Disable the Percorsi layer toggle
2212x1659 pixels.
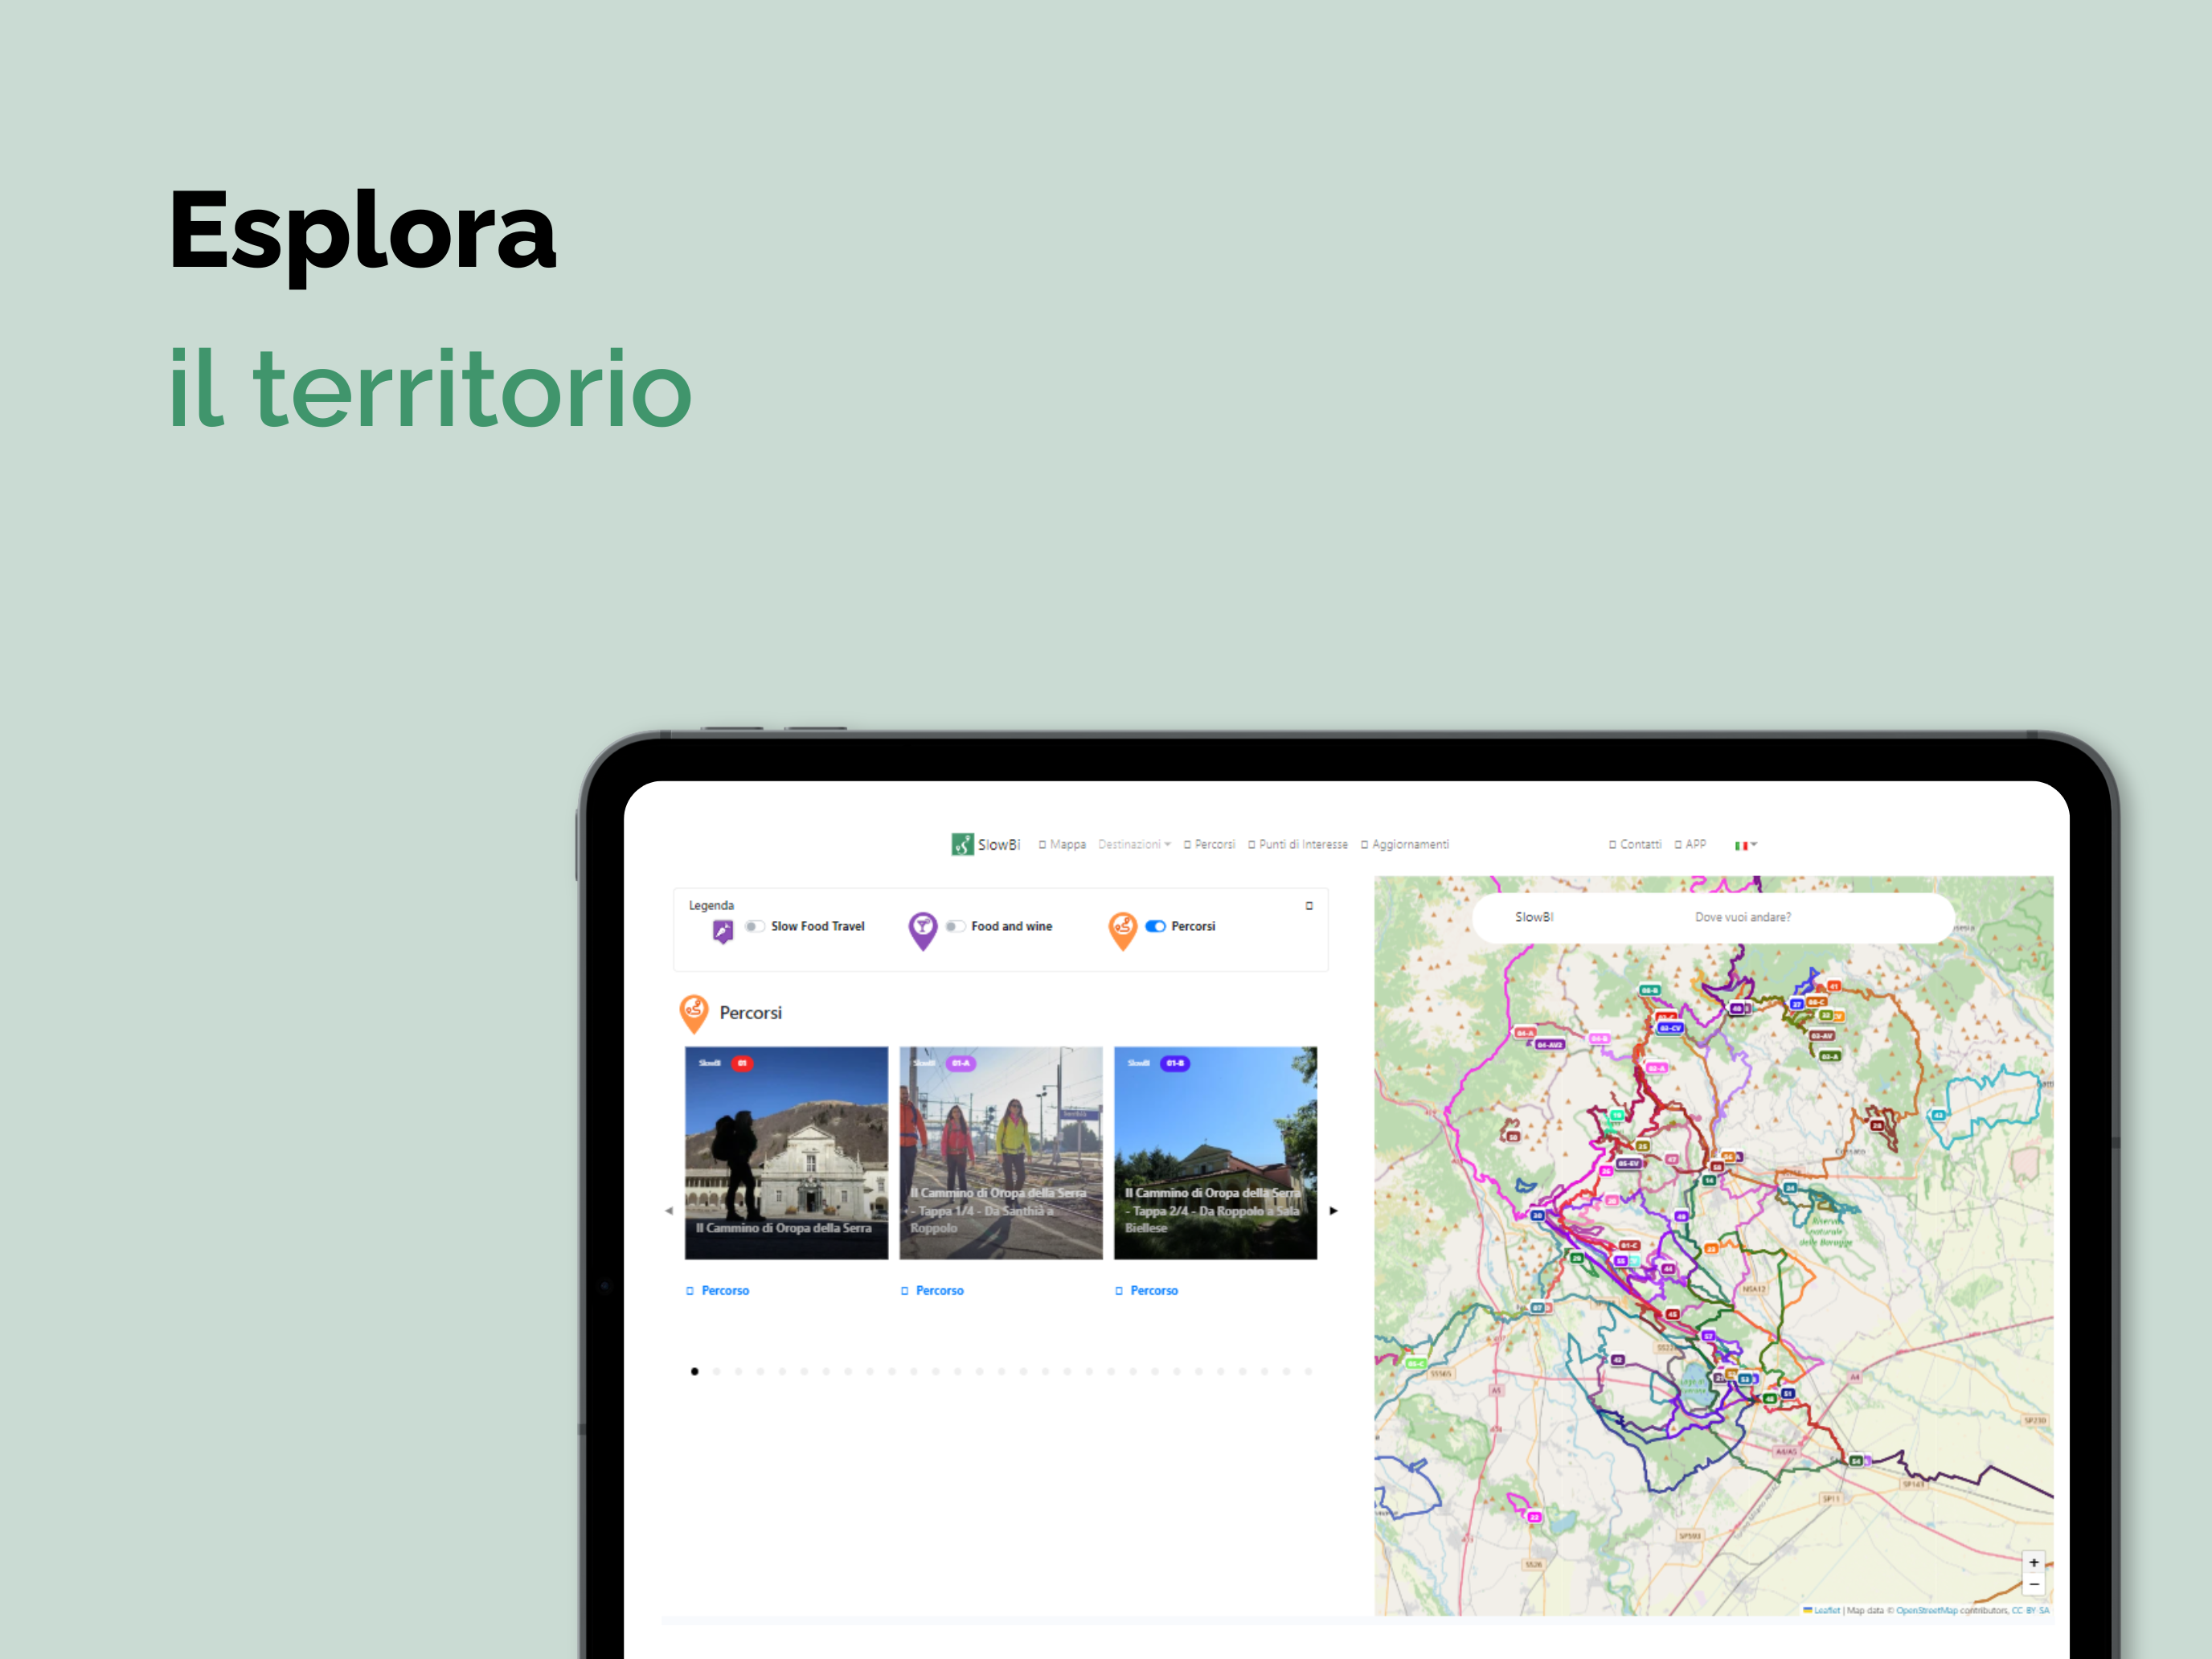1155,926
